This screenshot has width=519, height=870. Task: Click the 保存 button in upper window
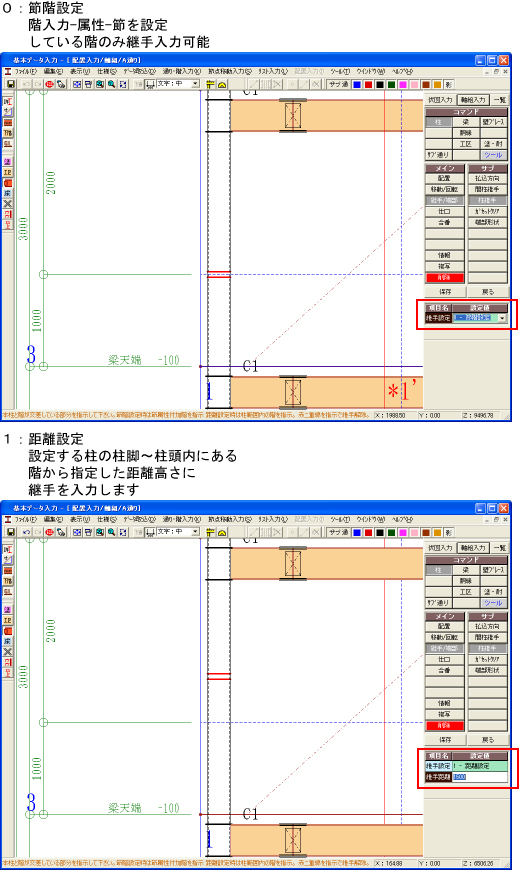[445, 292]
